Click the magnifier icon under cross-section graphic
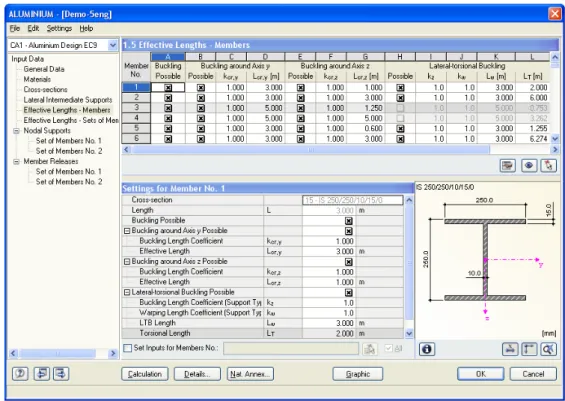This screenshot has width=565, height=401. [548, 349]
